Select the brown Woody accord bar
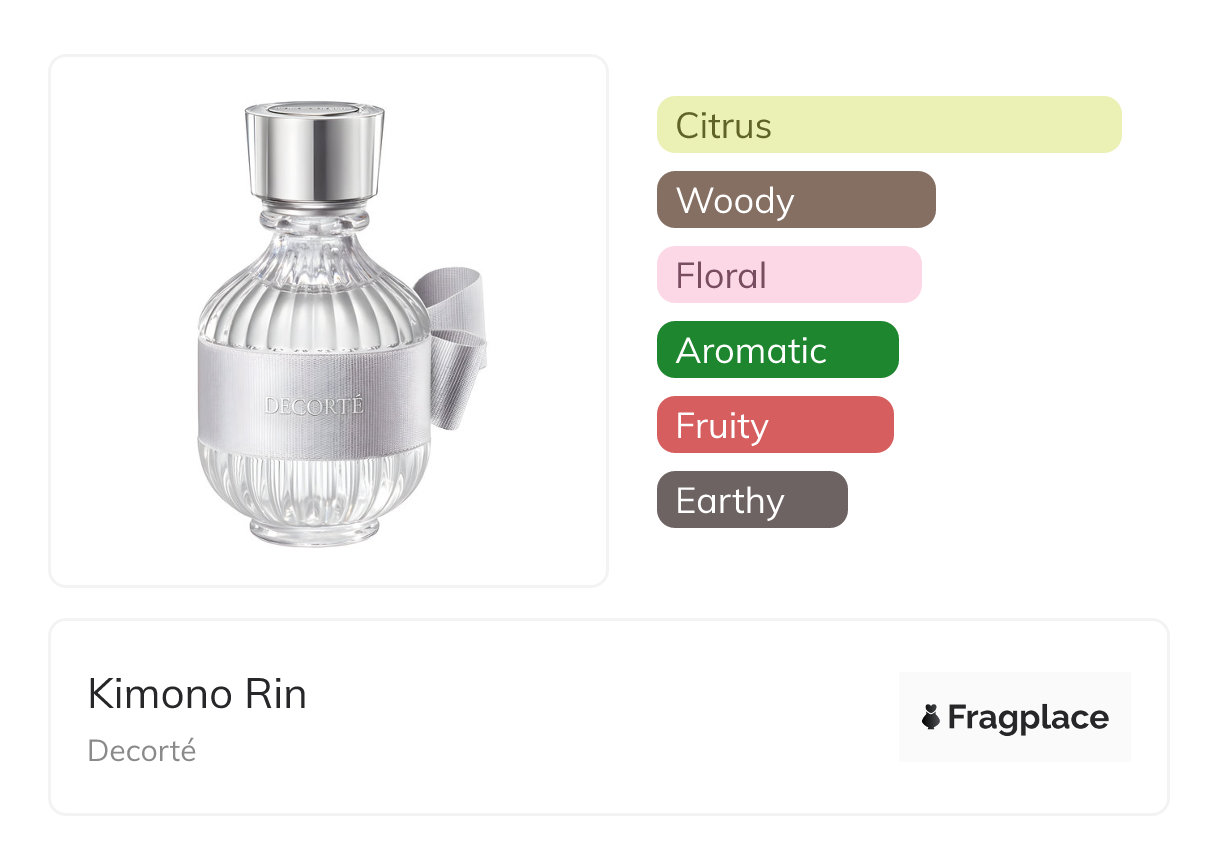This screenshot has width=1218, height=864. click(795, 200)
